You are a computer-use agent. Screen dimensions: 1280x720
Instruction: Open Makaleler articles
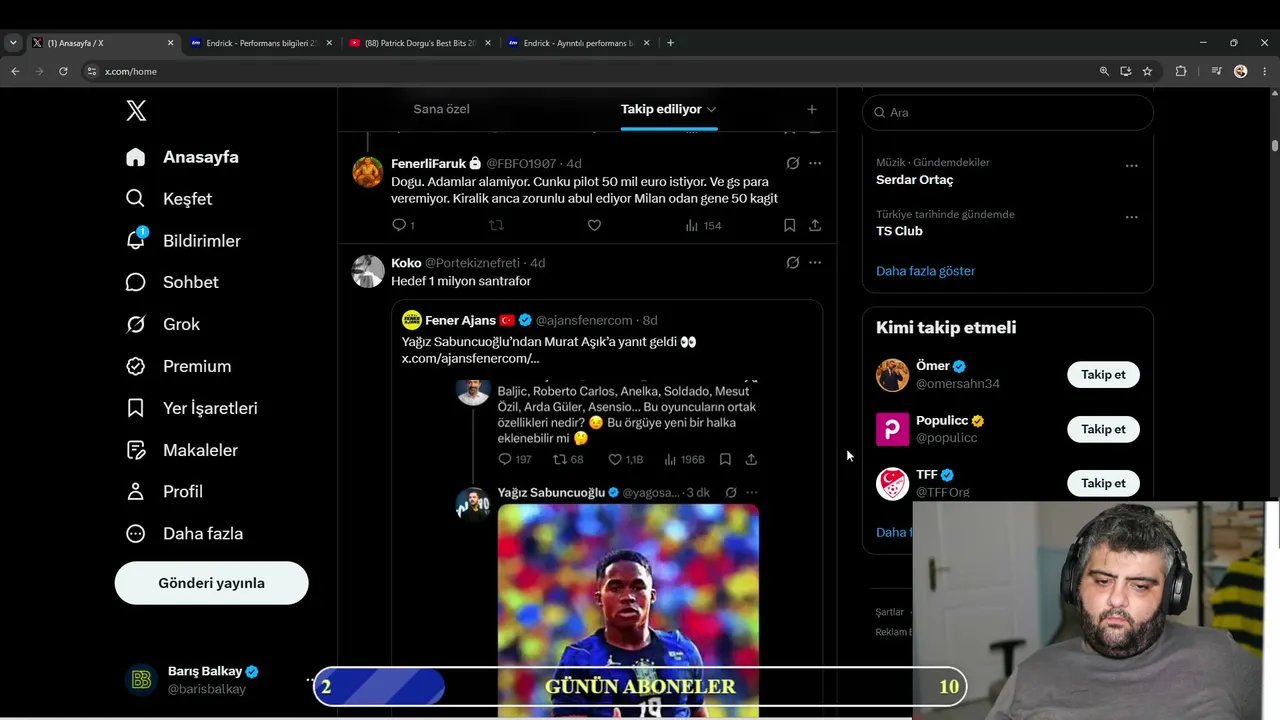click(x=181, y=450)
